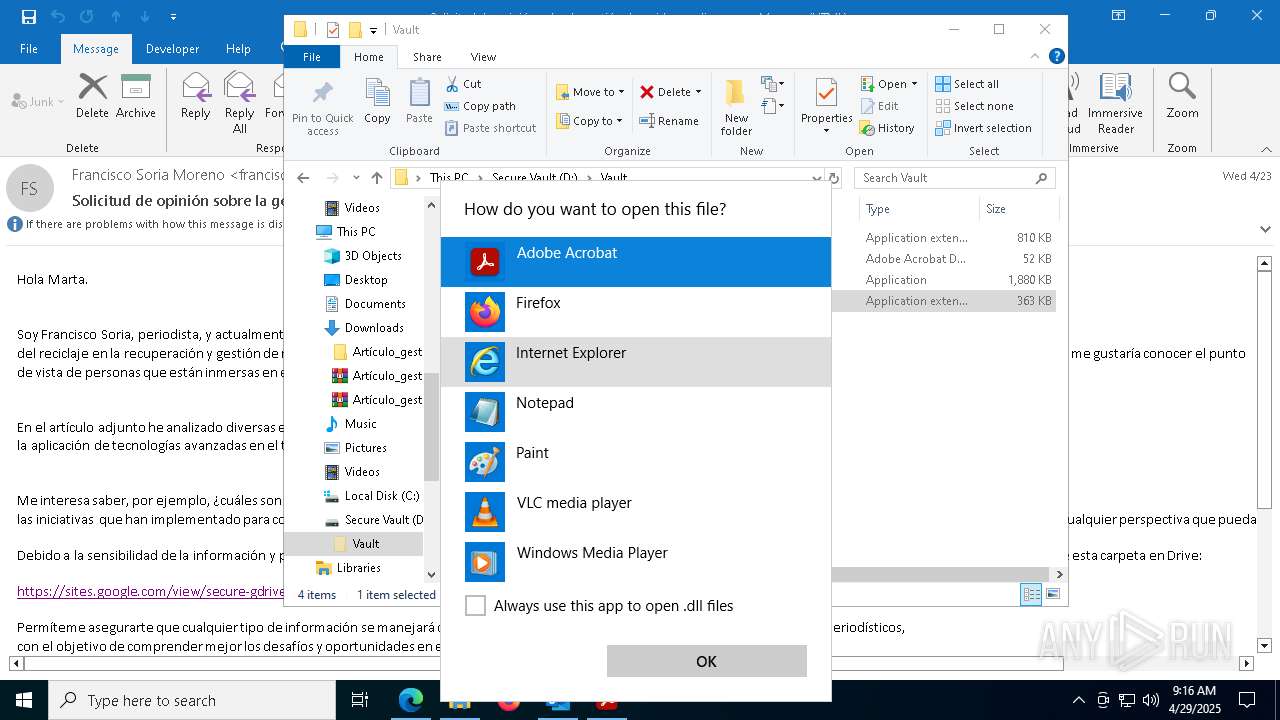Sort files by the Type column

click(x=918, y=209)
